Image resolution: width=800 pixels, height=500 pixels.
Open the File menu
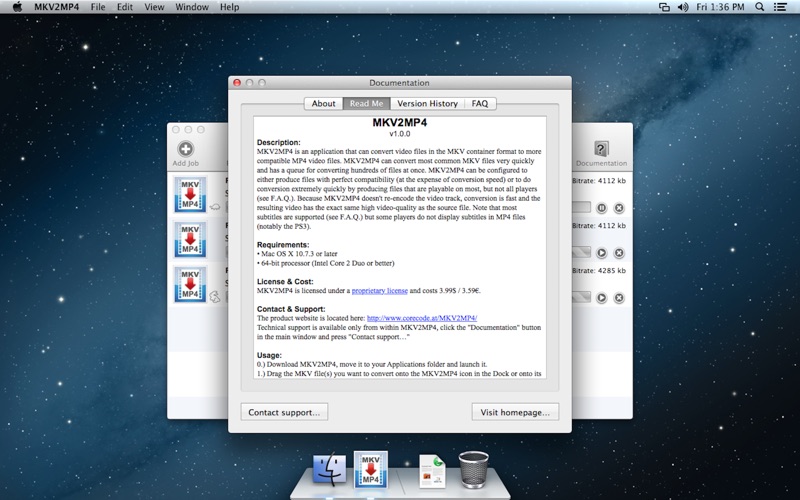[98, 7]
